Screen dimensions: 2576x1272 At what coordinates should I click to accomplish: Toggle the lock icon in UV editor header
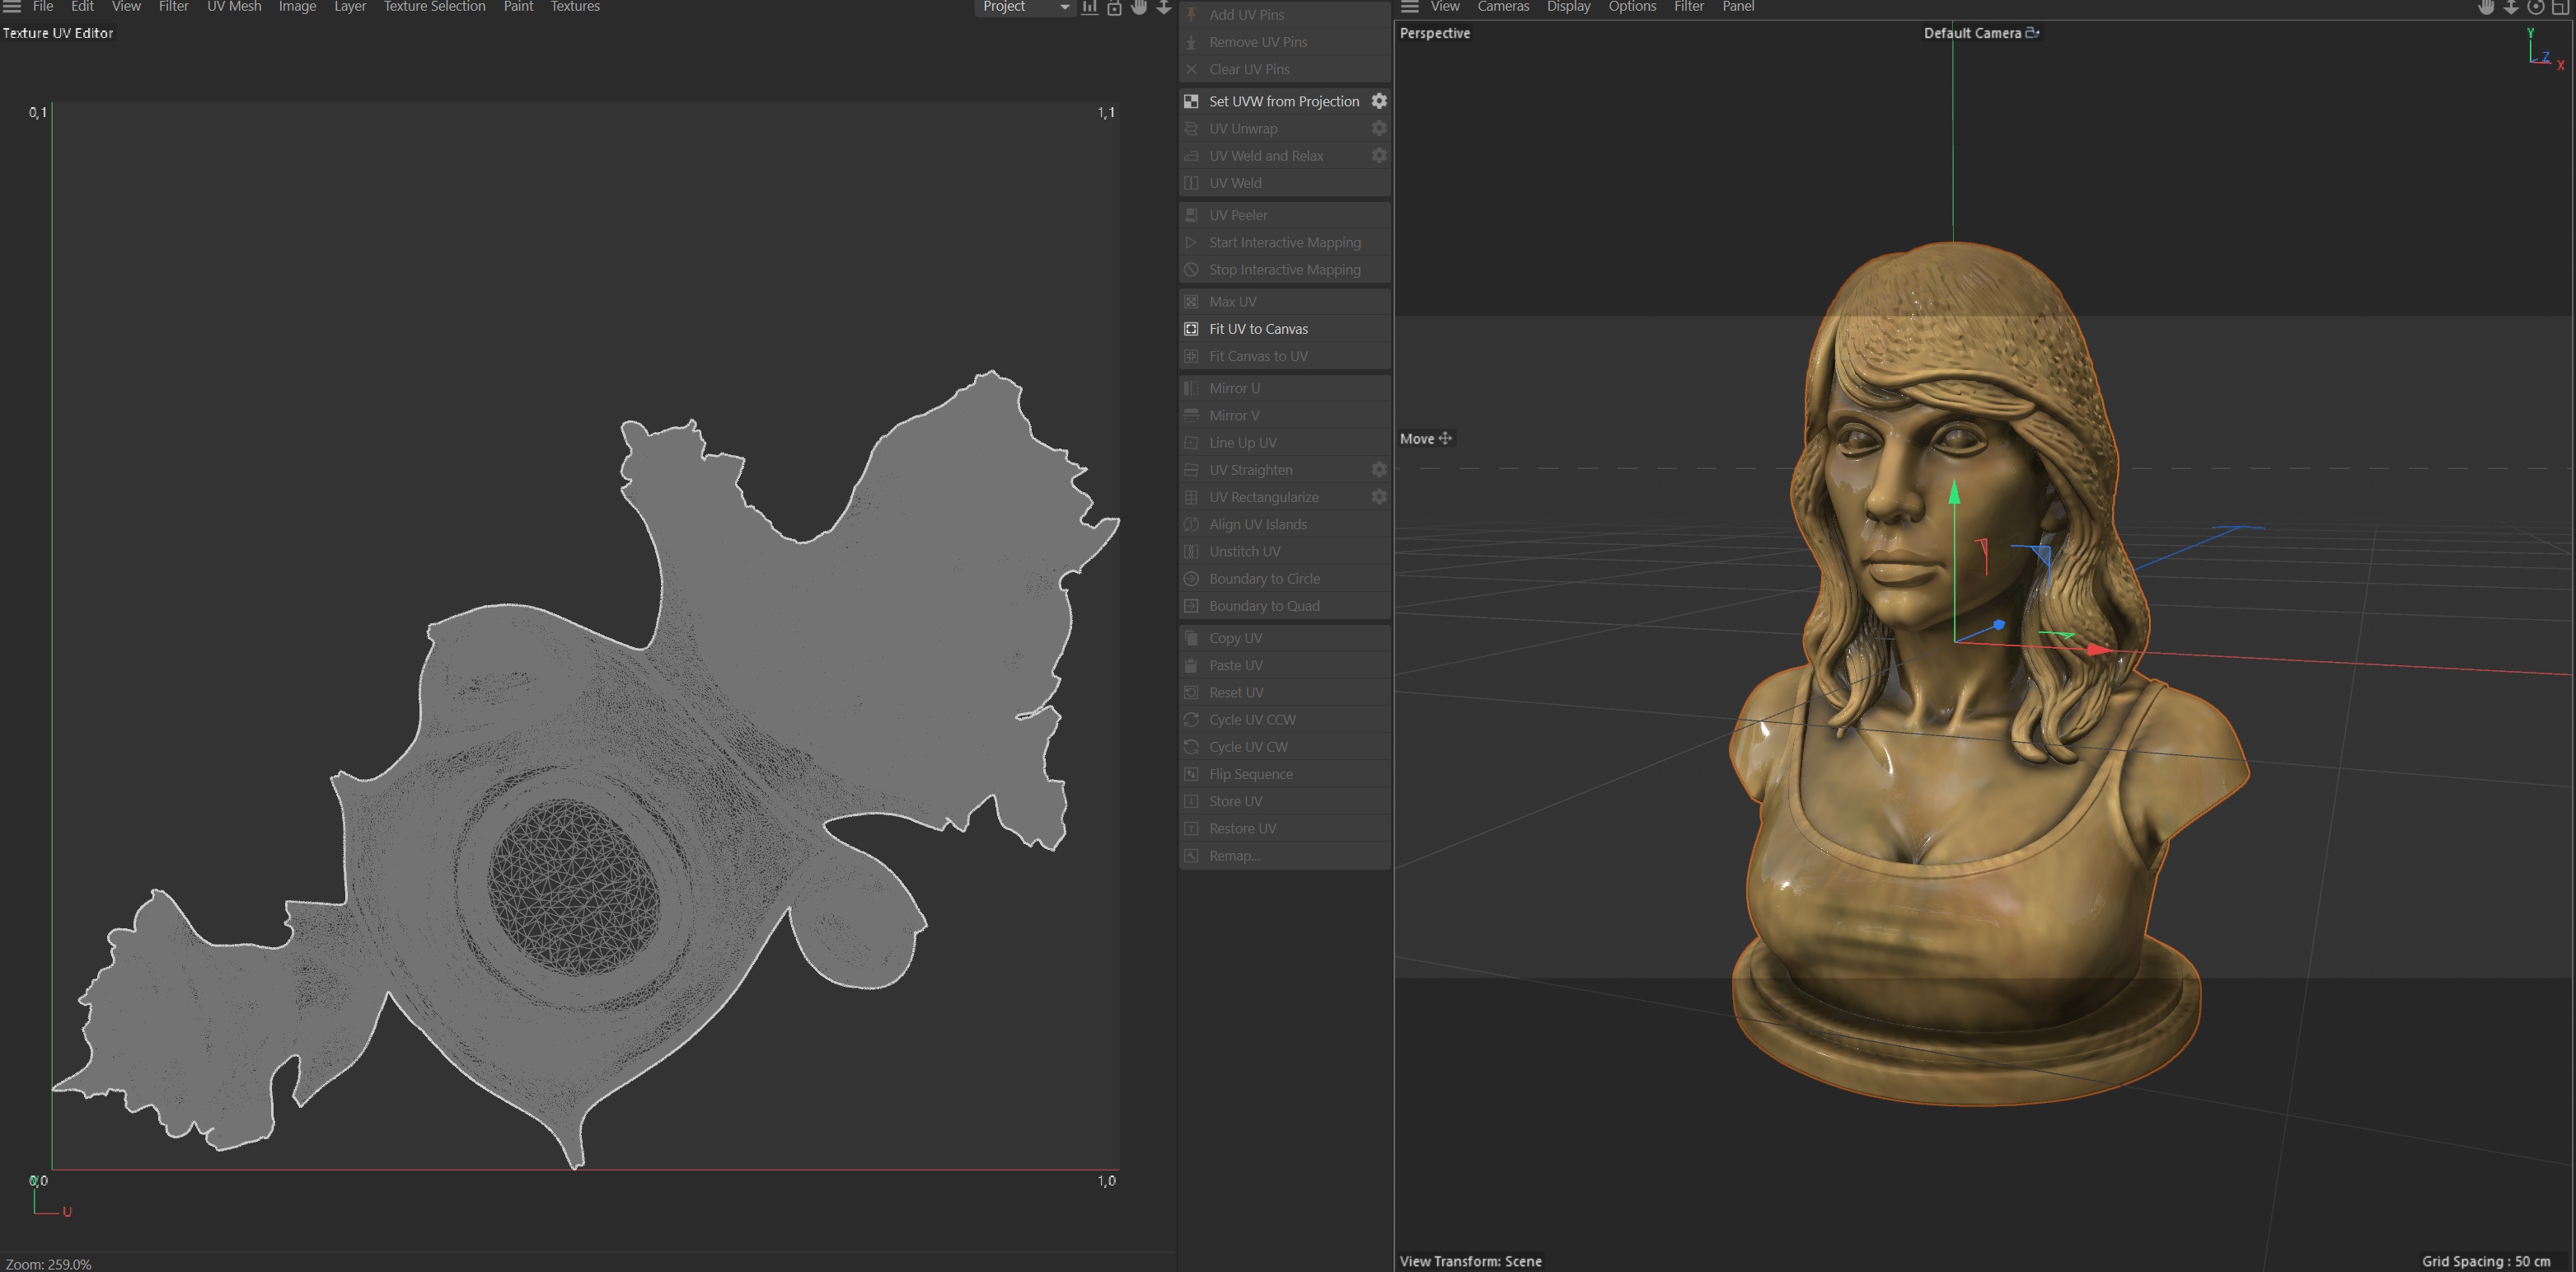(x=1114, y=7)
